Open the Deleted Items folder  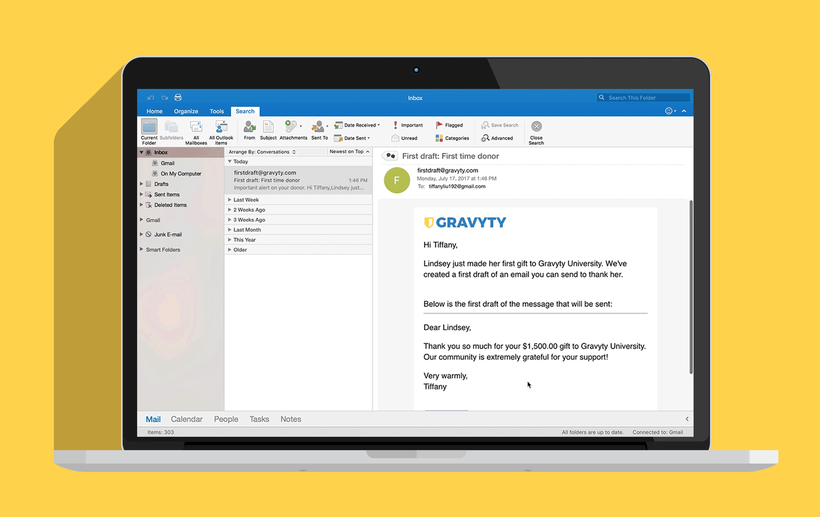170,205
